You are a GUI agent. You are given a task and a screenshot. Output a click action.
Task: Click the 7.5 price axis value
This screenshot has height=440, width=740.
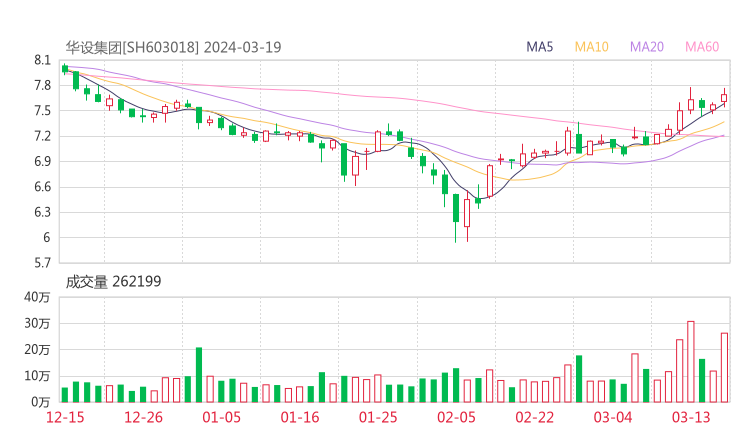pyautogui.click(x=42, y=111)
